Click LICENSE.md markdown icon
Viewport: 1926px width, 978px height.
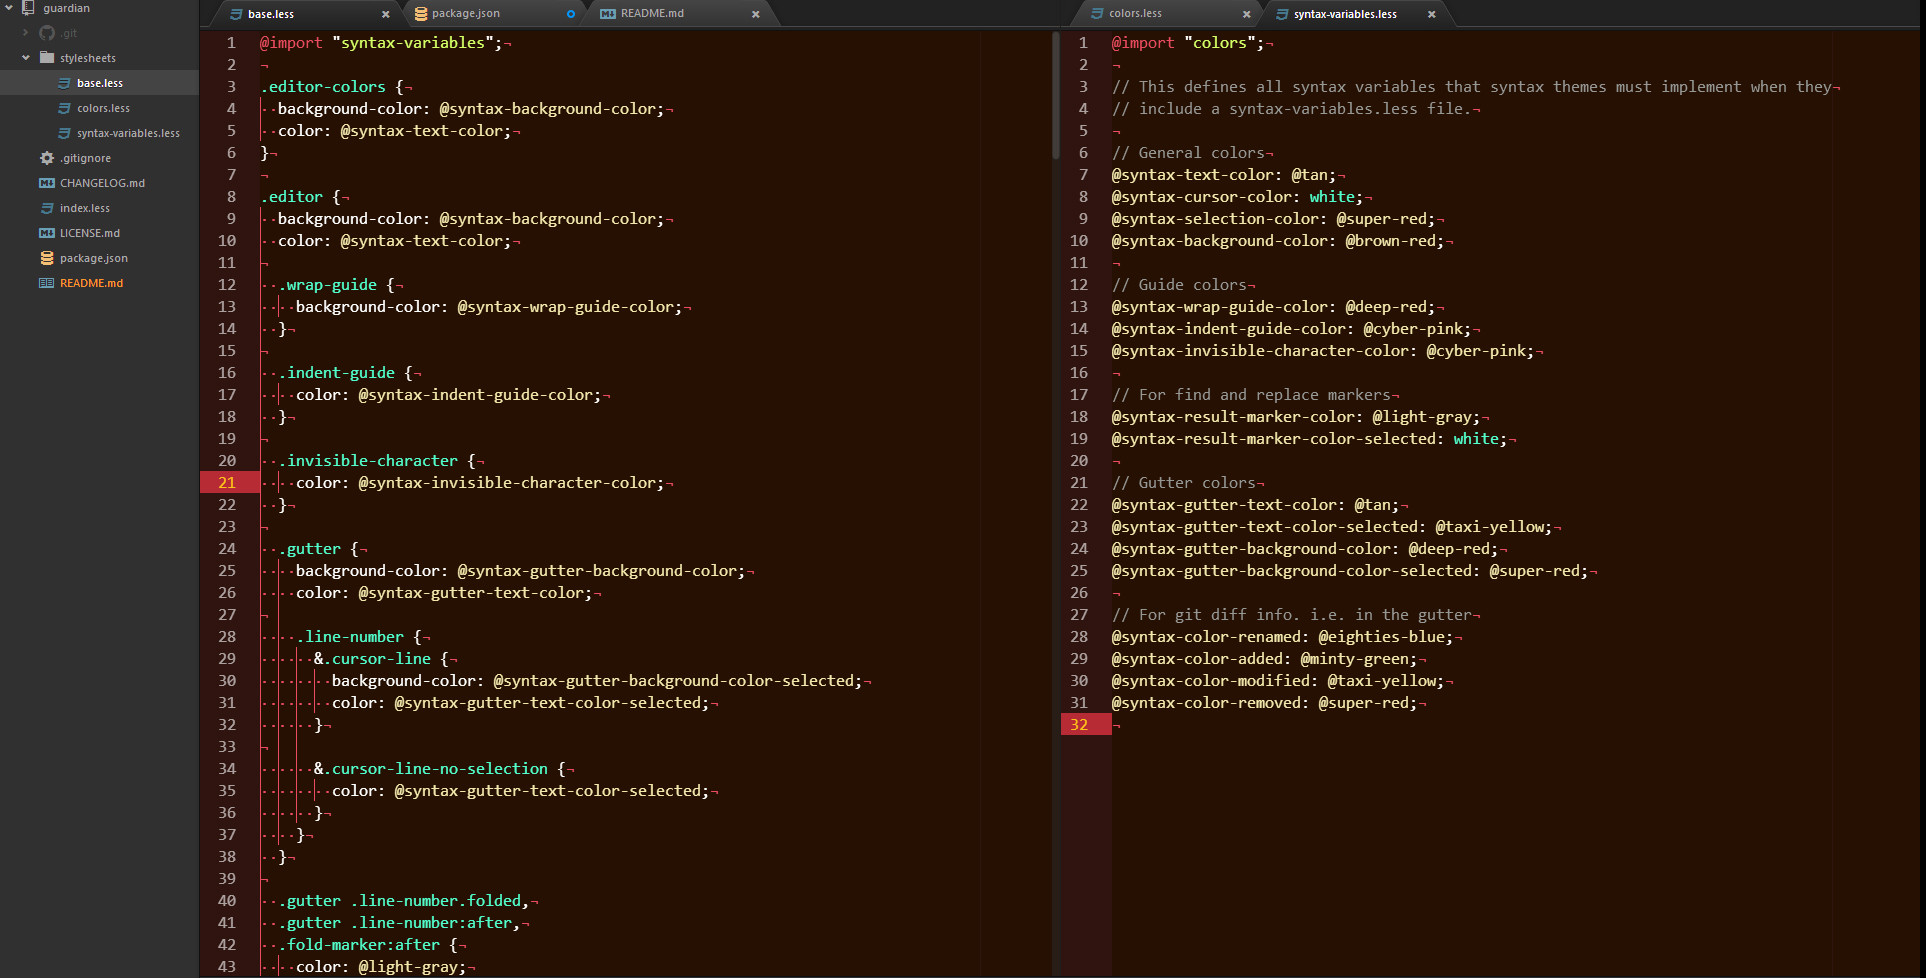(46, 233)
